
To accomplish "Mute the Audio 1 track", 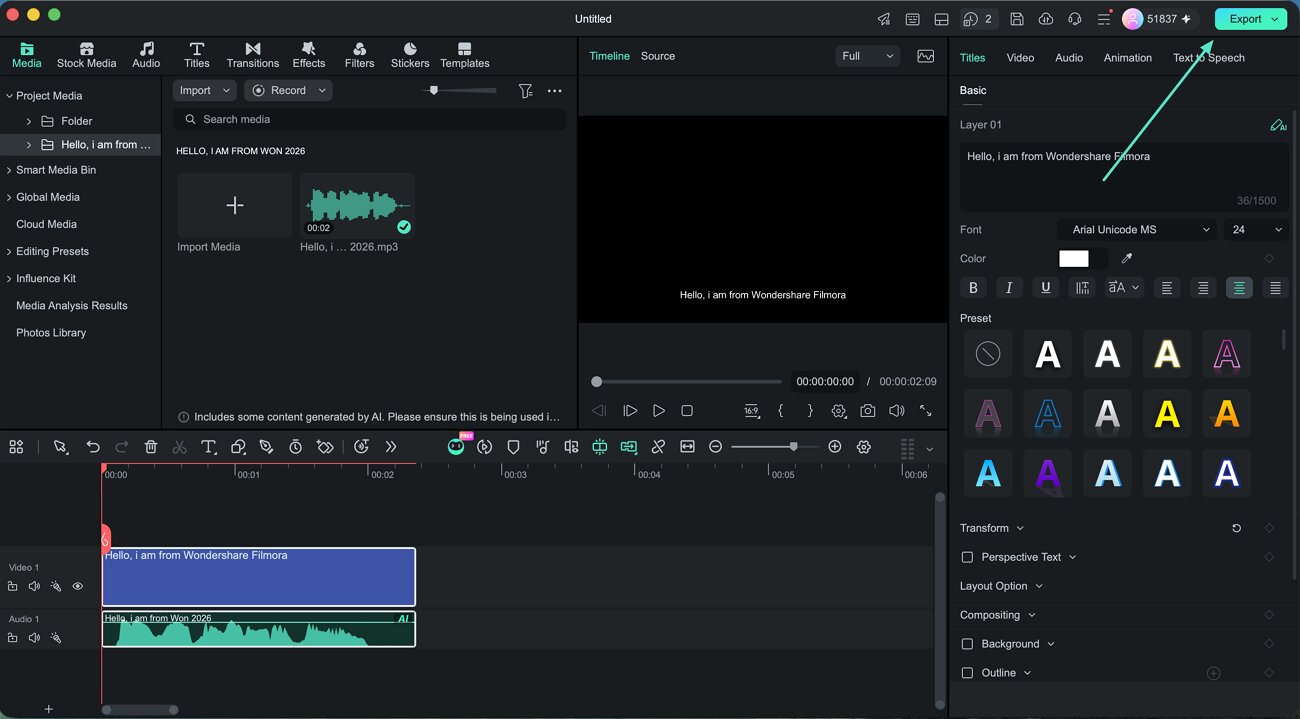I will (x=34, y=638).
